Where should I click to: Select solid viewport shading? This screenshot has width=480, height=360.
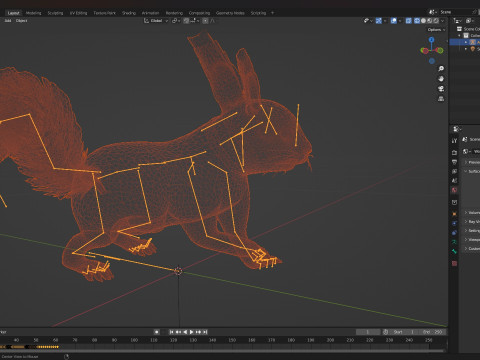tap(423, 21)
